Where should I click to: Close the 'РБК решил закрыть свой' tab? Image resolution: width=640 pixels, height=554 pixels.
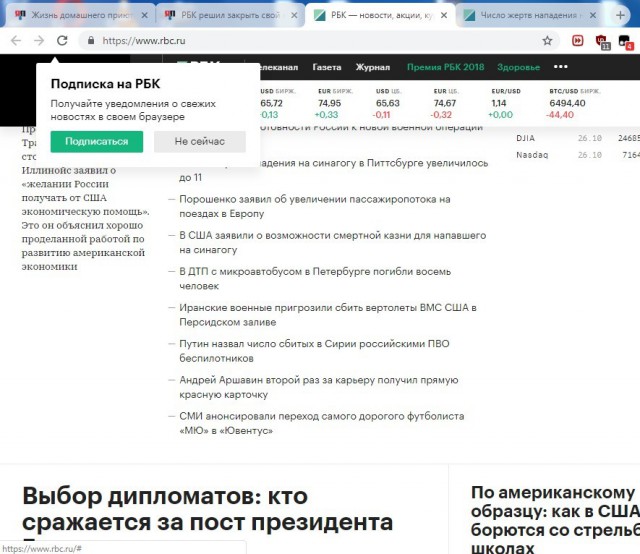click(294, 16)
